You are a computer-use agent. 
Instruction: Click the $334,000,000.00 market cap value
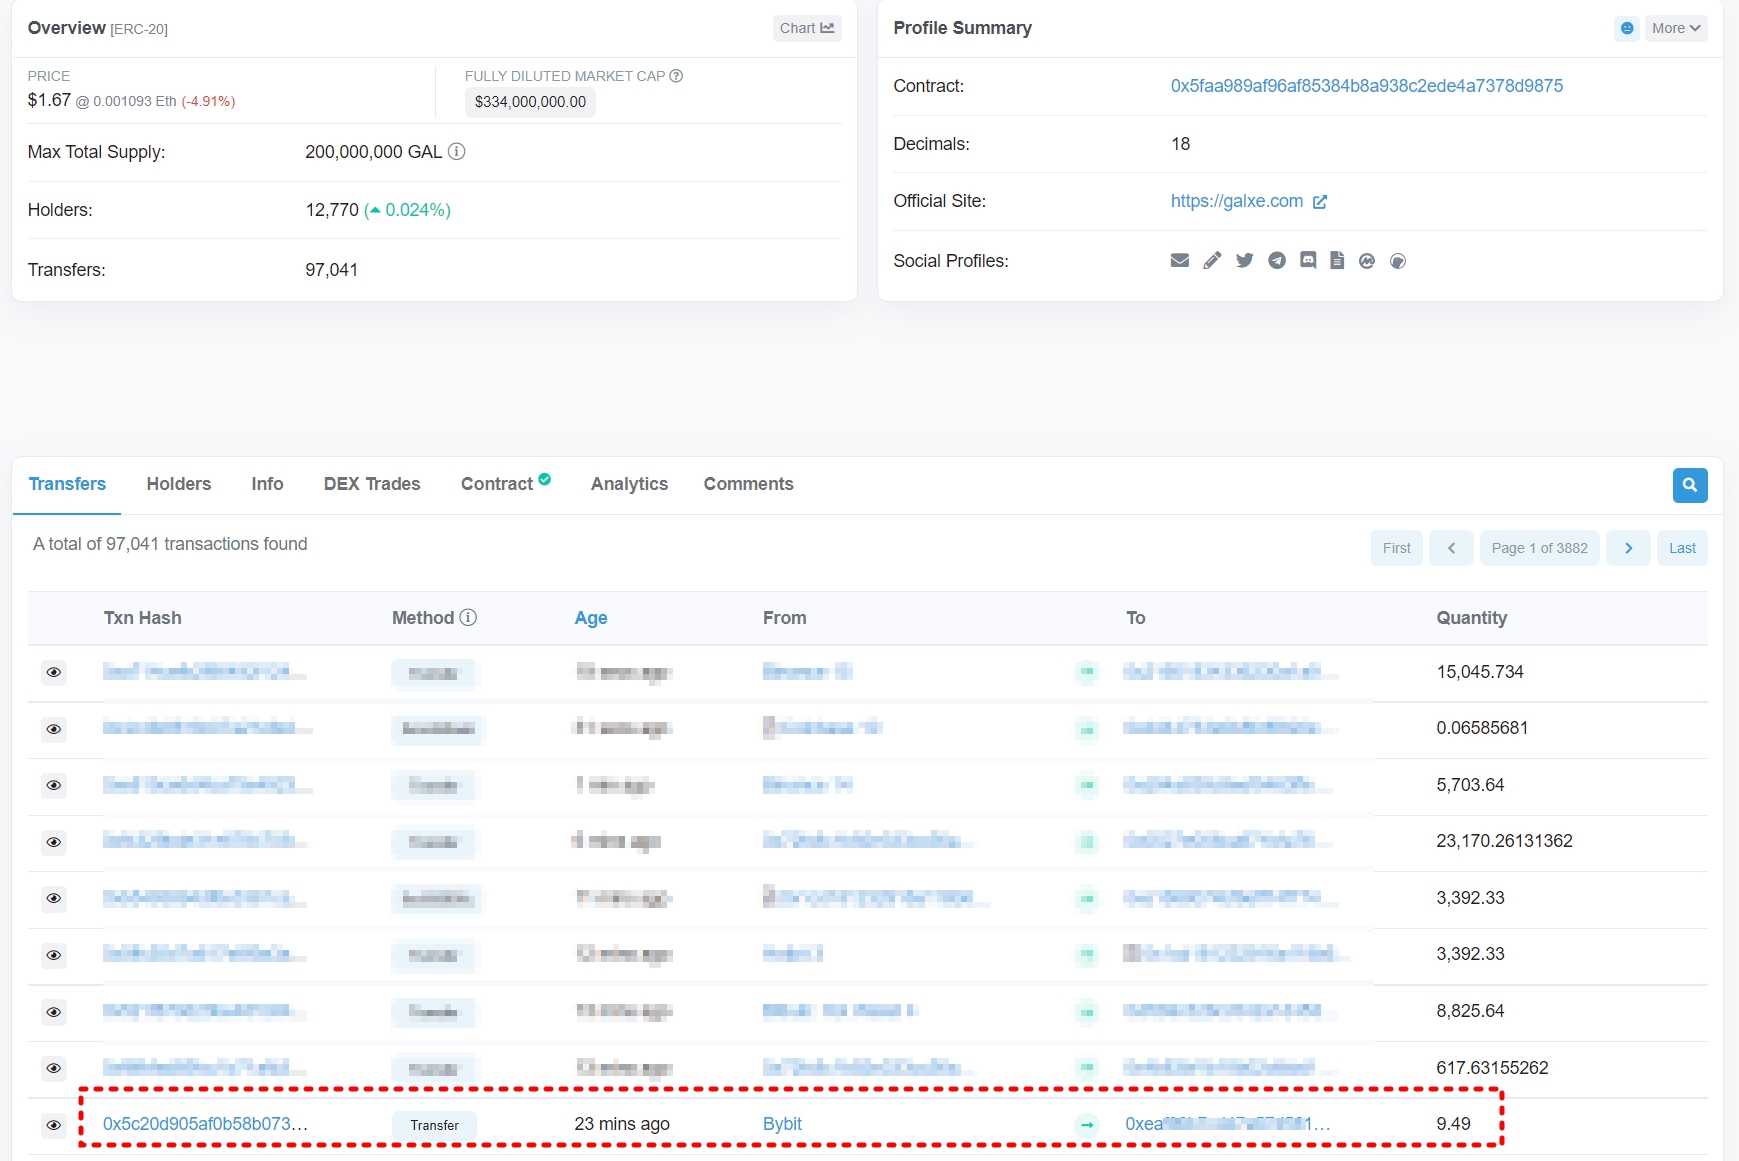(530, 102)
